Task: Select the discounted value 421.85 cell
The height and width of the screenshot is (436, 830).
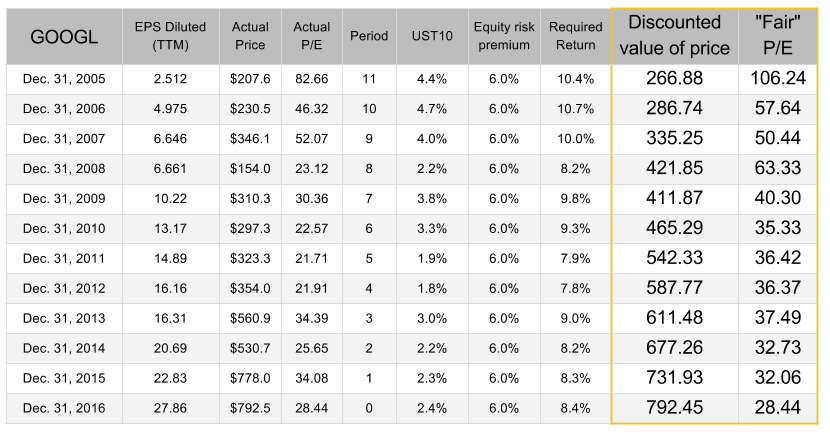Action: (675, 168)
